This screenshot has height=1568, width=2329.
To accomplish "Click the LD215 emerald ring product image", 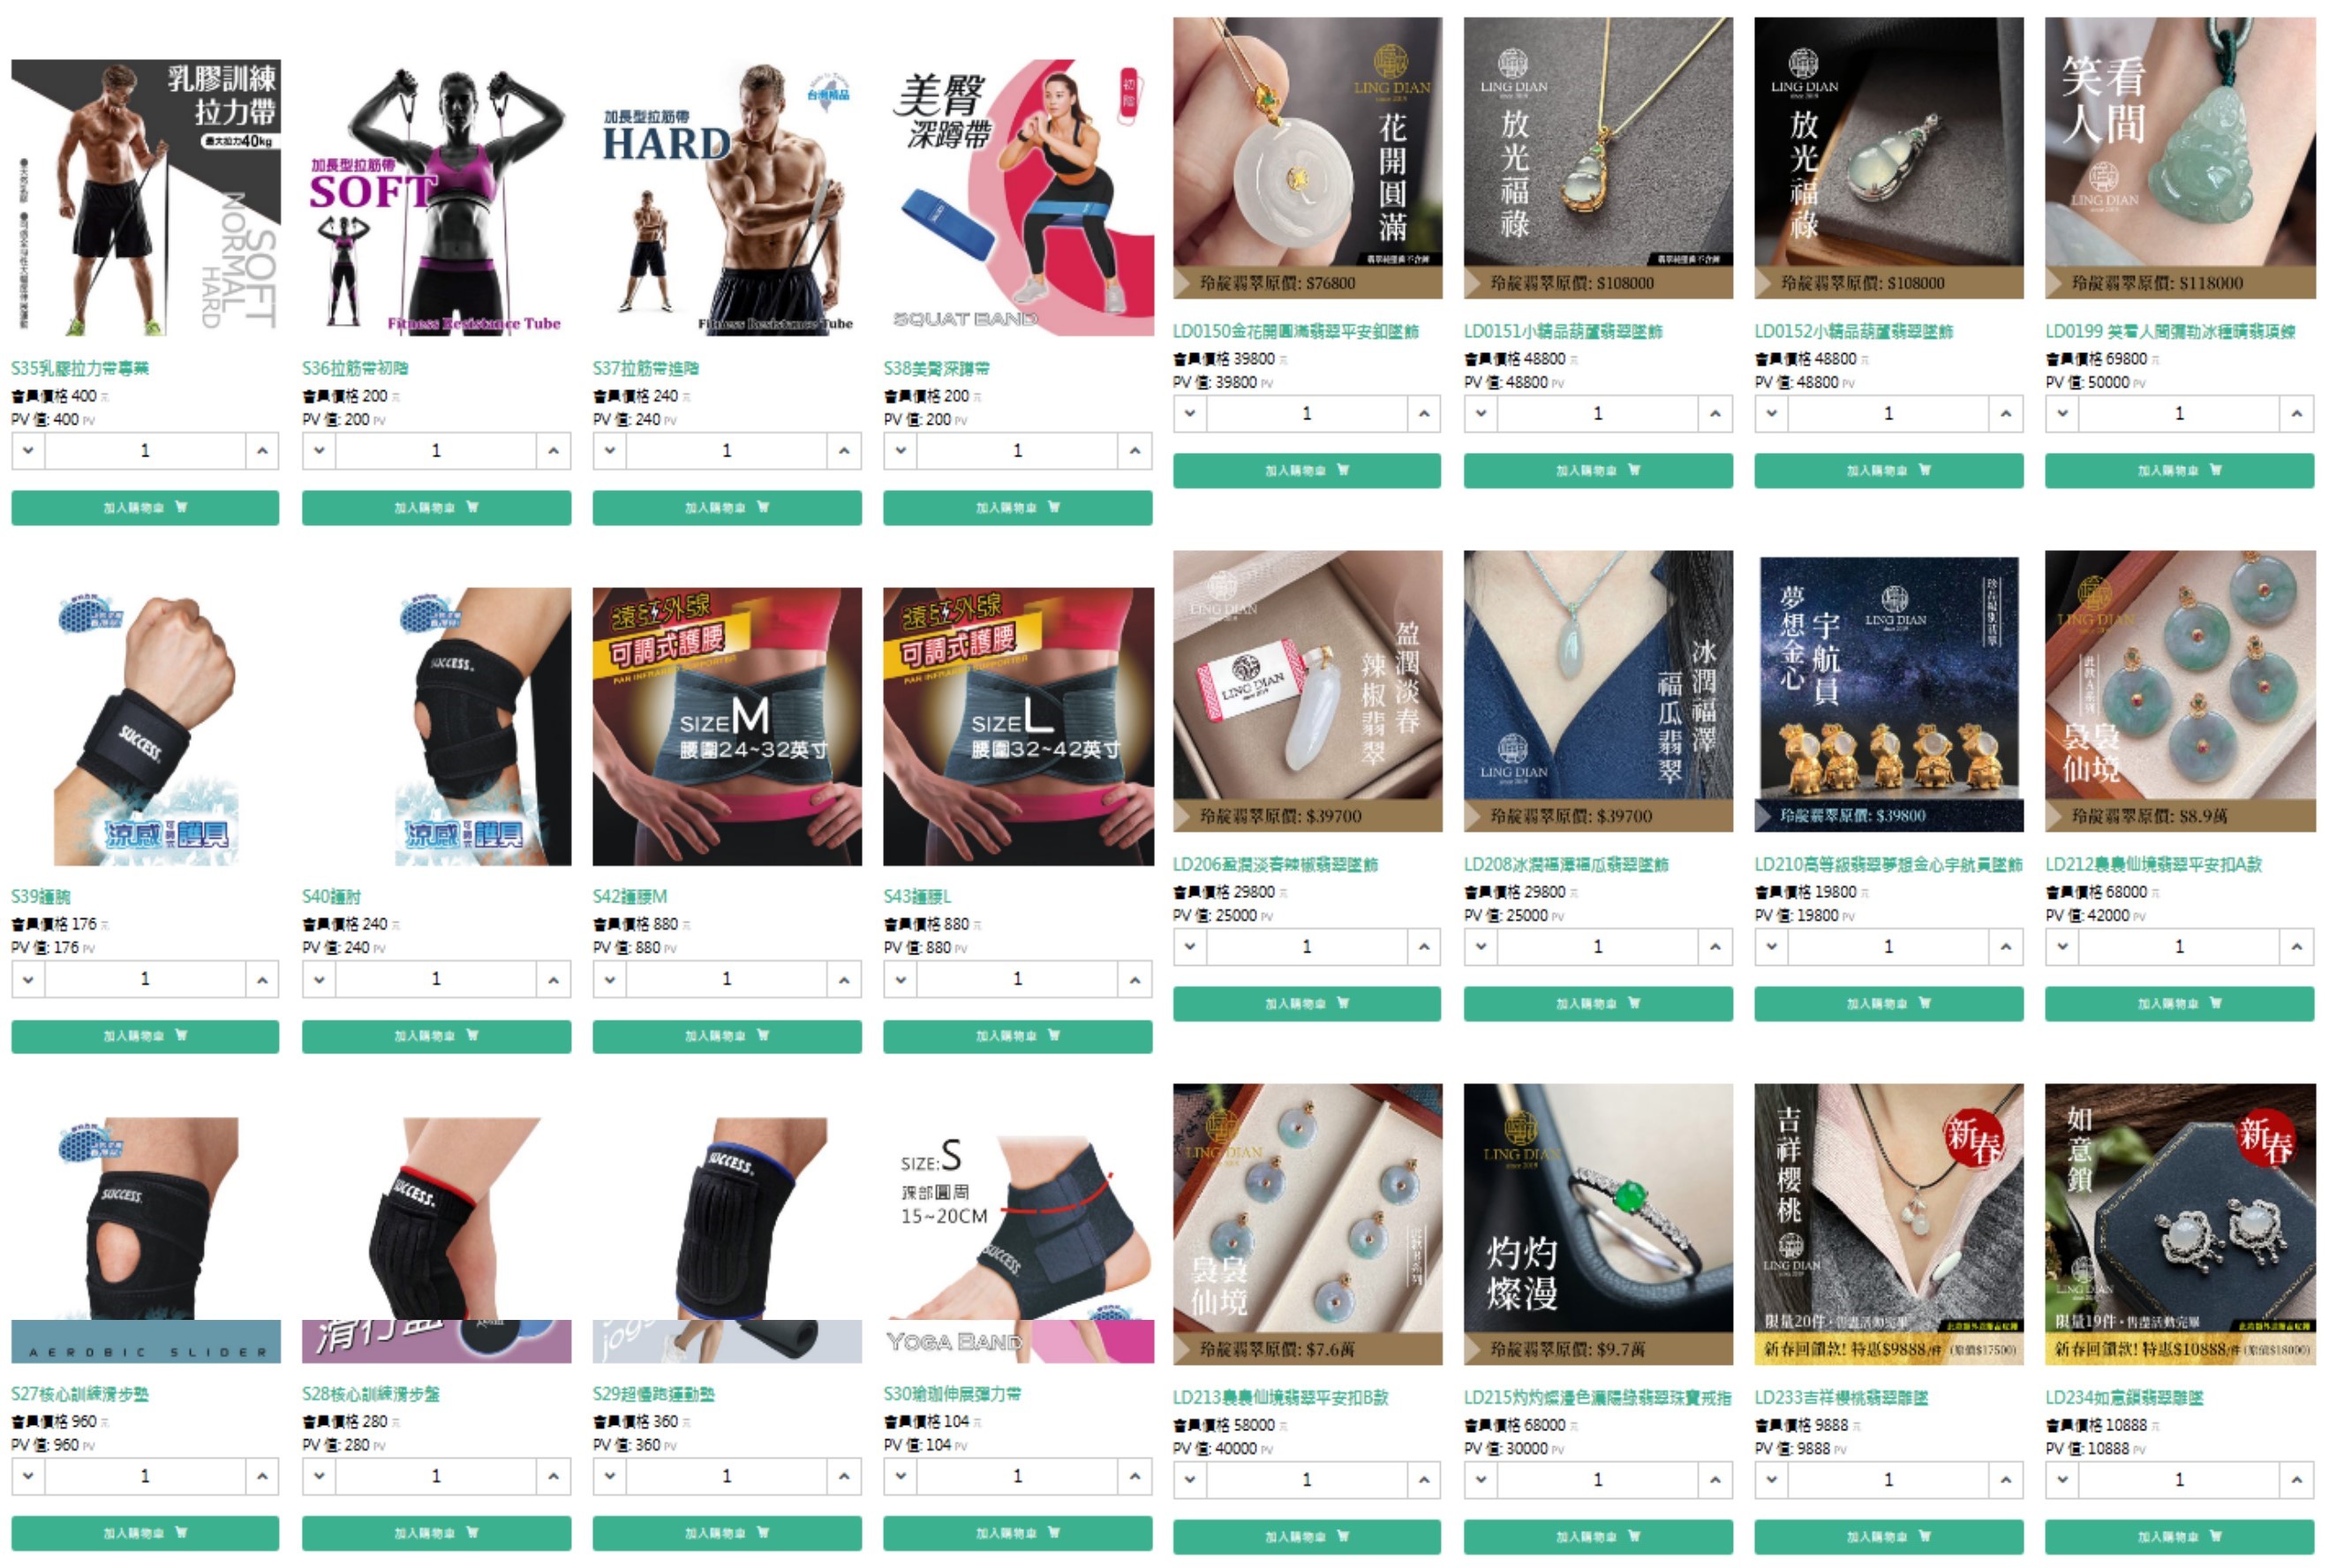I will pyautogui.click(x=1598, y=1224).
